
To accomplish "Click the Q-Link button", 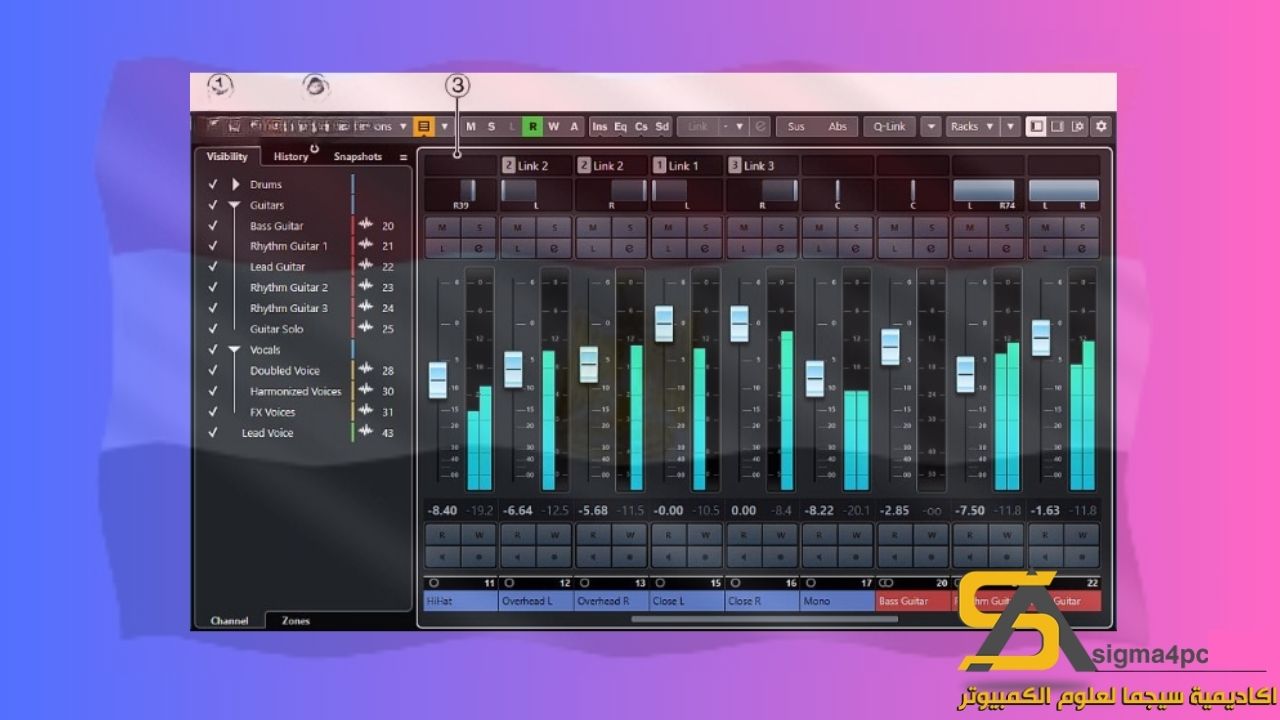I will point(889,127).
